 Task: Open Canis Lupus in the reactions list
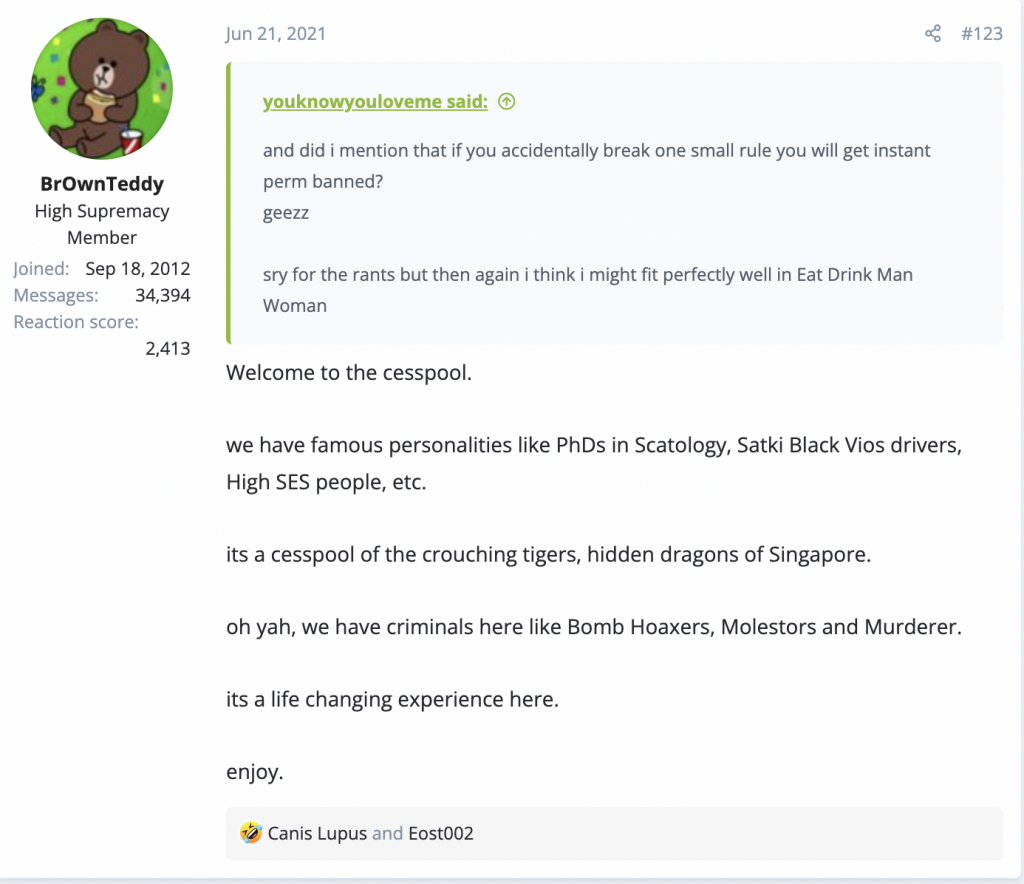tap(317, 833)
